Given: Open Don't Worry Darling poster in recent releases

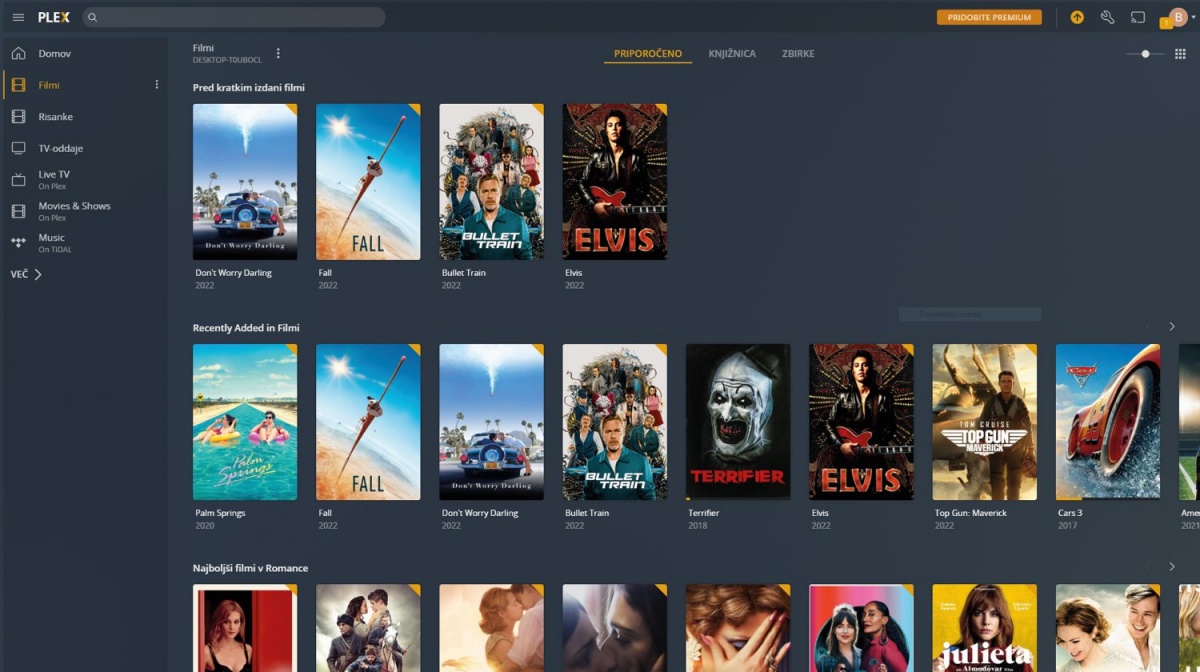Looking at the screenshot, I should tap(245, 182).
